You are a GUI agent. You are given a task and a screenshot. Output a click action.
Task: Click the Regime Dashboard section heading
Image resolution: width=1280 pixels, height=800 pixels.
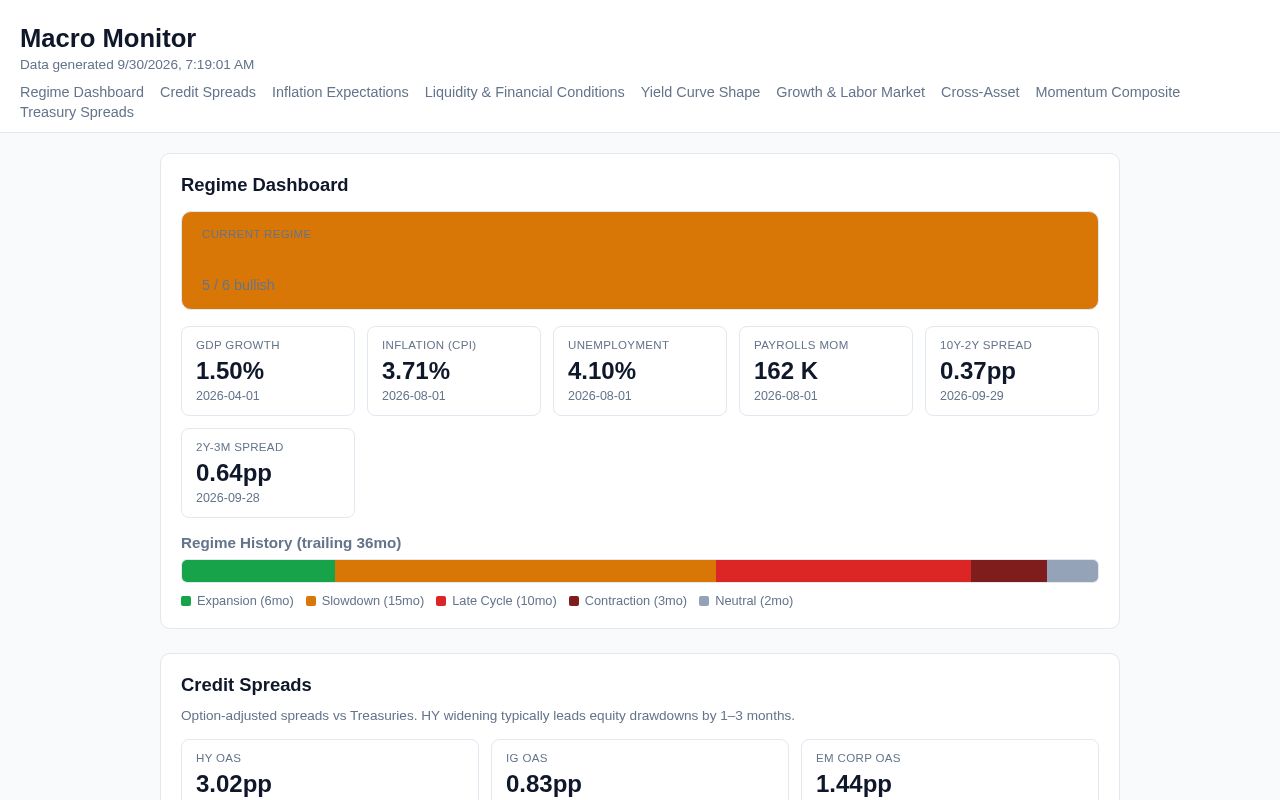(x=265, y=185)
